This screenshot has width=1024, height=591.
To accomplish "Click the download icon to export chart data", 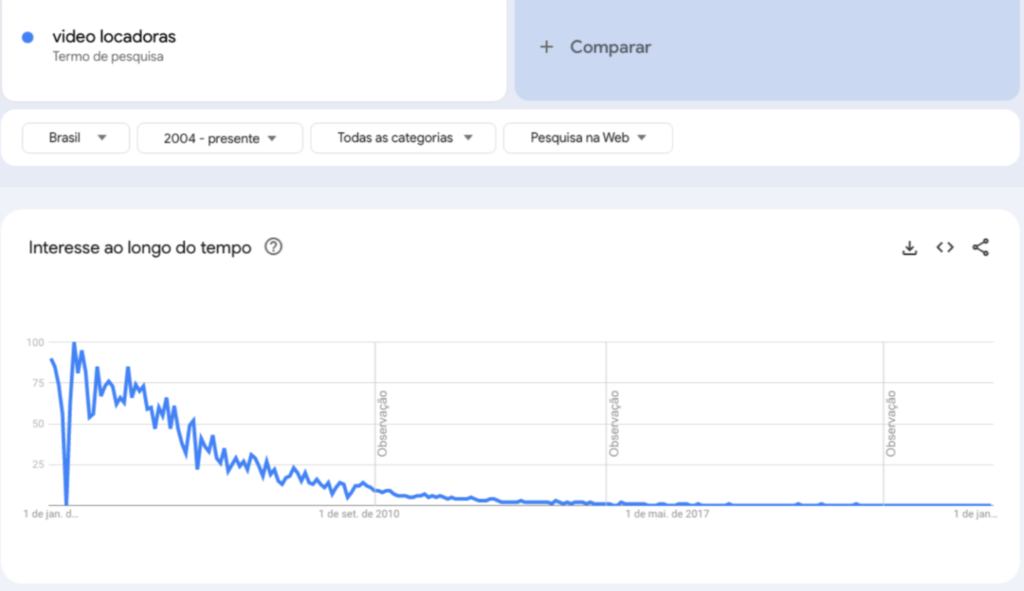I will [909, 247].
